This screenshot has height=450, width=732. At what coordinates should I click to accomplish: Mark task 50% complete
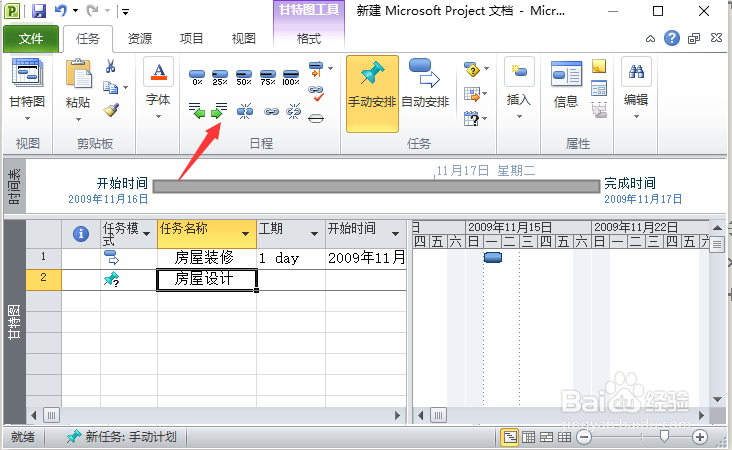click(x=244, y=77)
